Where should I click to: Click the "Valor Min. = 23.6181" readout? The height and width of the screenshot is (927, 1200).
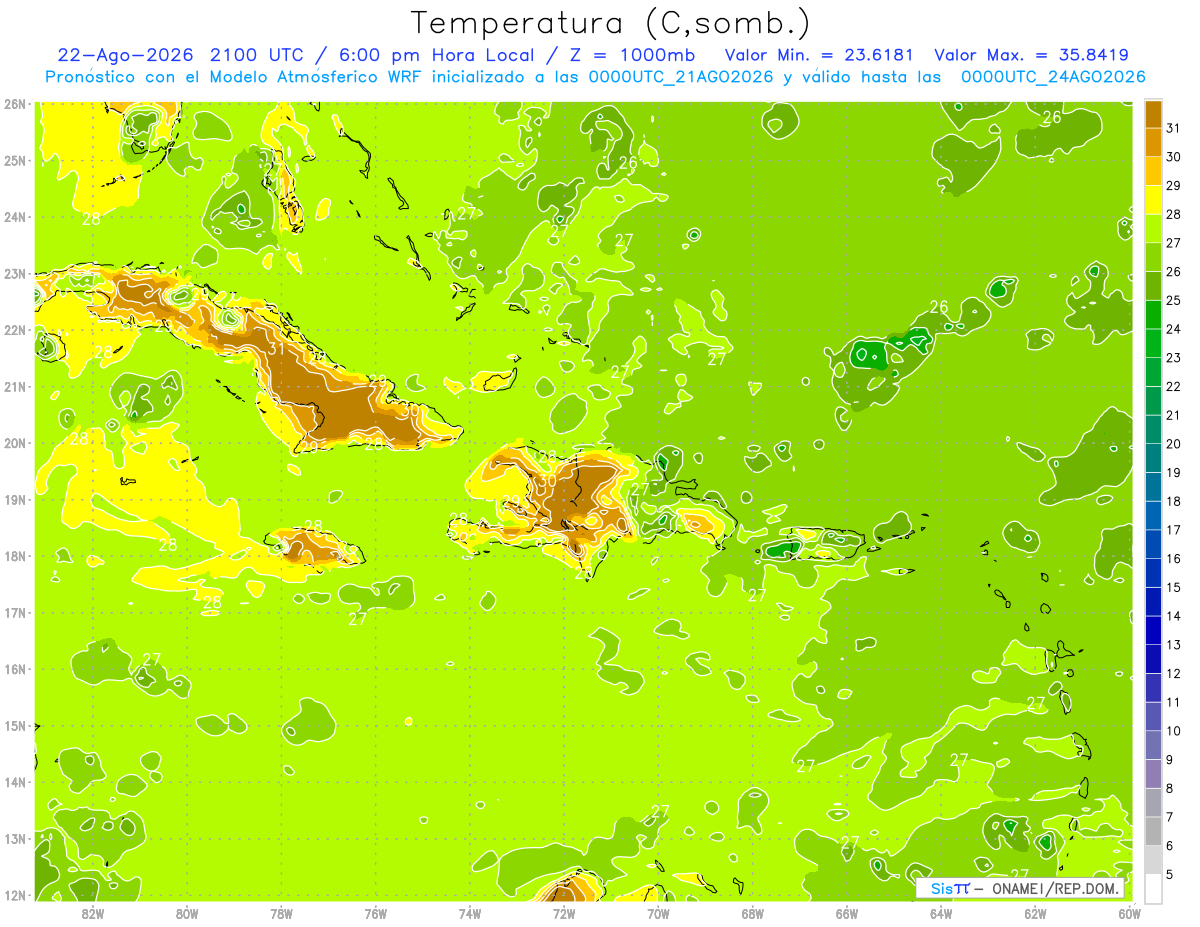[819, 55]
